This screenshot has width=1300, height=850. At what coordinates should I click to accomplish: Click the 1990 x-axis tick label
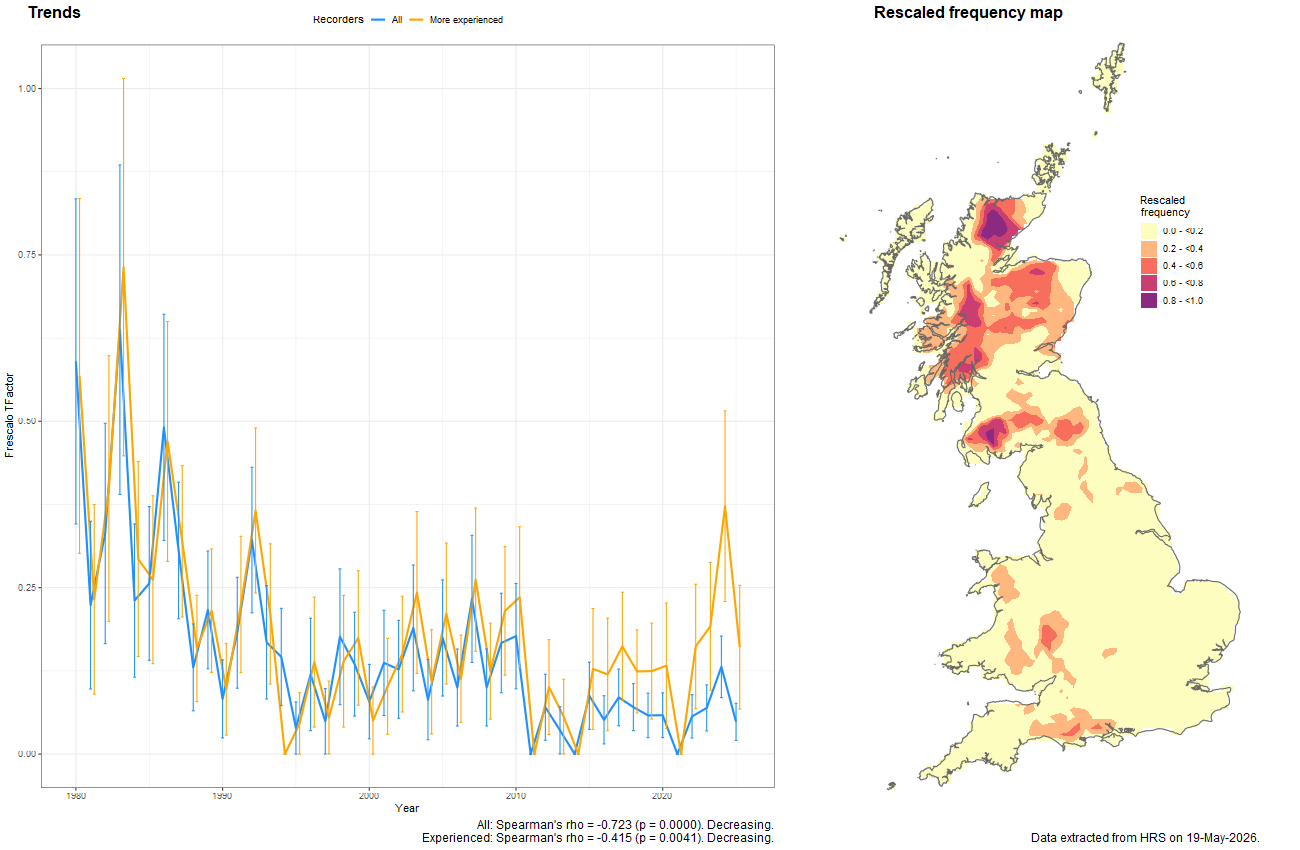[x=222, y=796]
